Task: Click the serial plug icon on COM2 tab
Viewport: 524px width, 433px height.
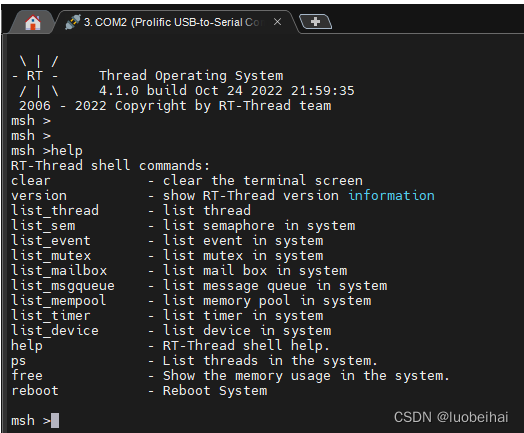Action: 73,22
